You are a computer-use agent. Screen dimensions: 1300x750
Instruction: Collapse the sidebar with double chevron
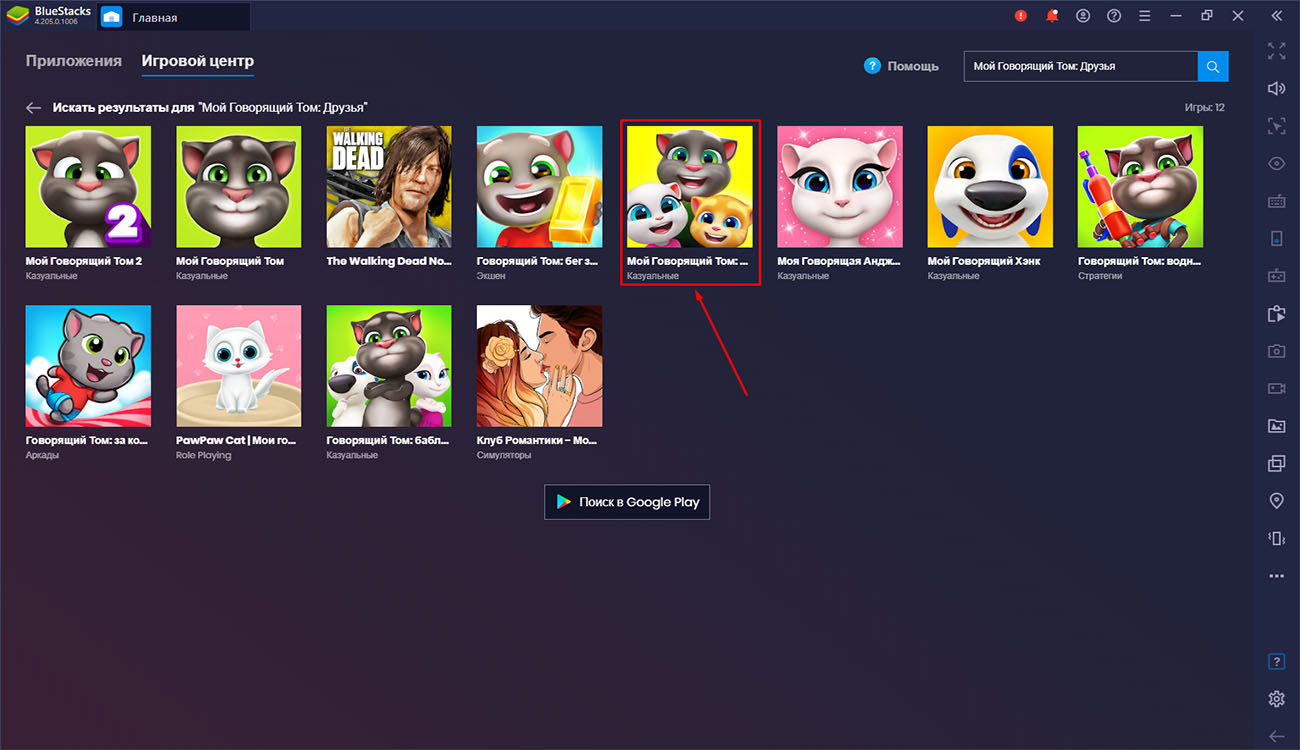[x=1276, y=15]
